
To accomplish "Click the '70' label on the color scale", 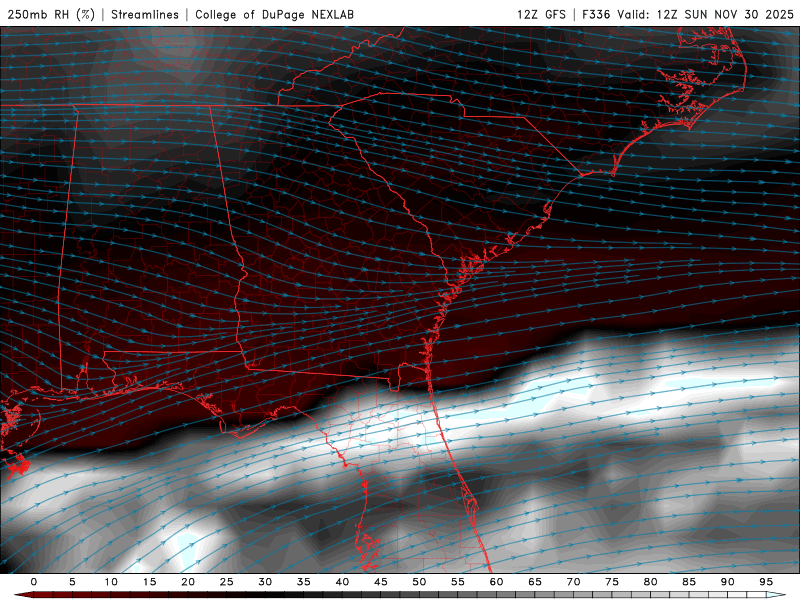I will pyautogui.click(x=573, y=582).
